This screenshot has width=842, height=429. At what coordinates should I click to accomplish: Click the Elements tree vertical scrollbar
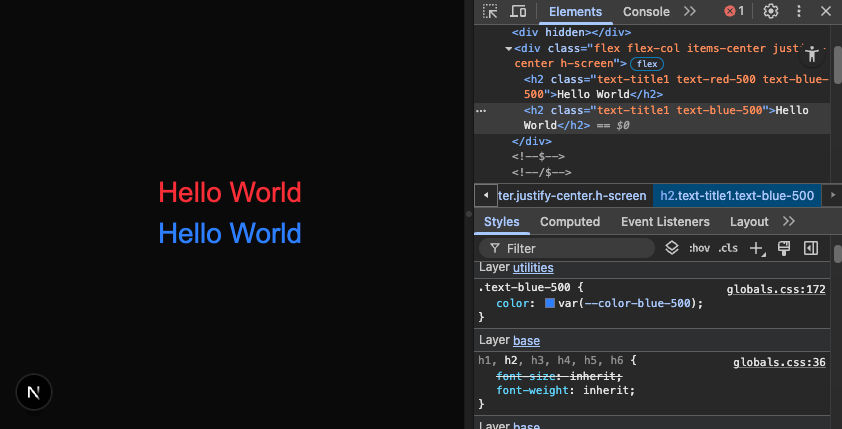[x=837, y=64]
